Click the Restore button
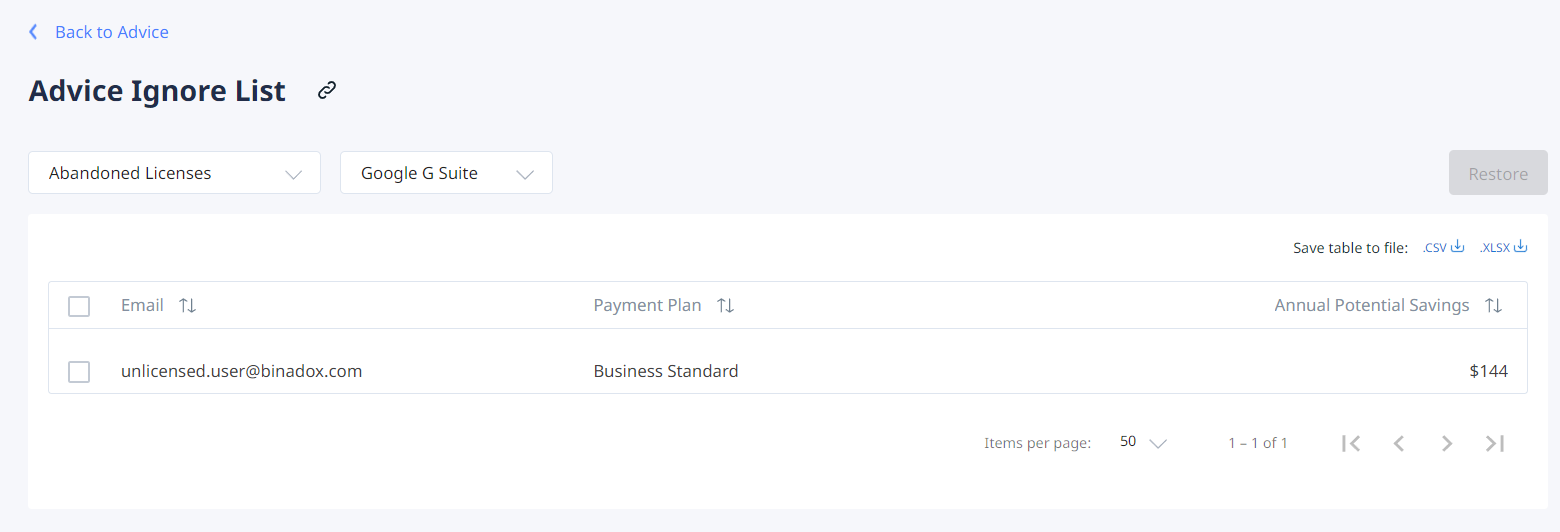Viewport: 1560px width, 532px height. [x=1498, y=173]
